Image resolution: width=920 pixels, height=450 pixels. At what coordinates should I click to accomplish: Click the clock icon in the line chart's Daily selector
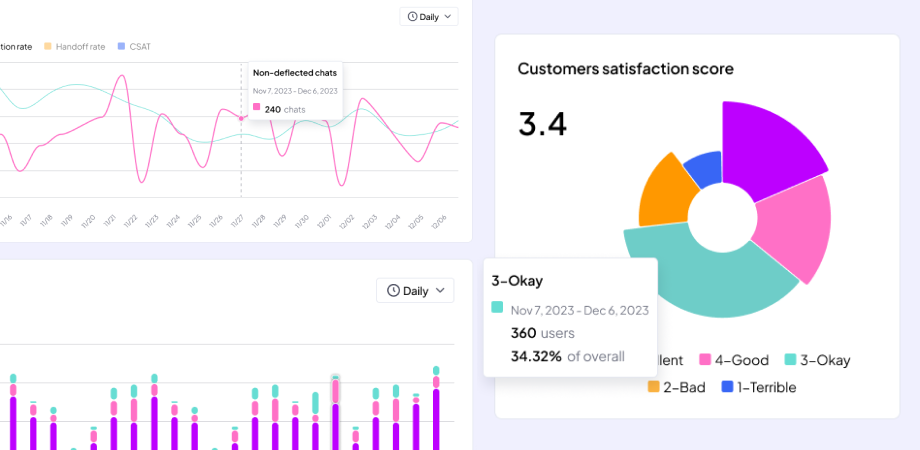click(412, 16)
